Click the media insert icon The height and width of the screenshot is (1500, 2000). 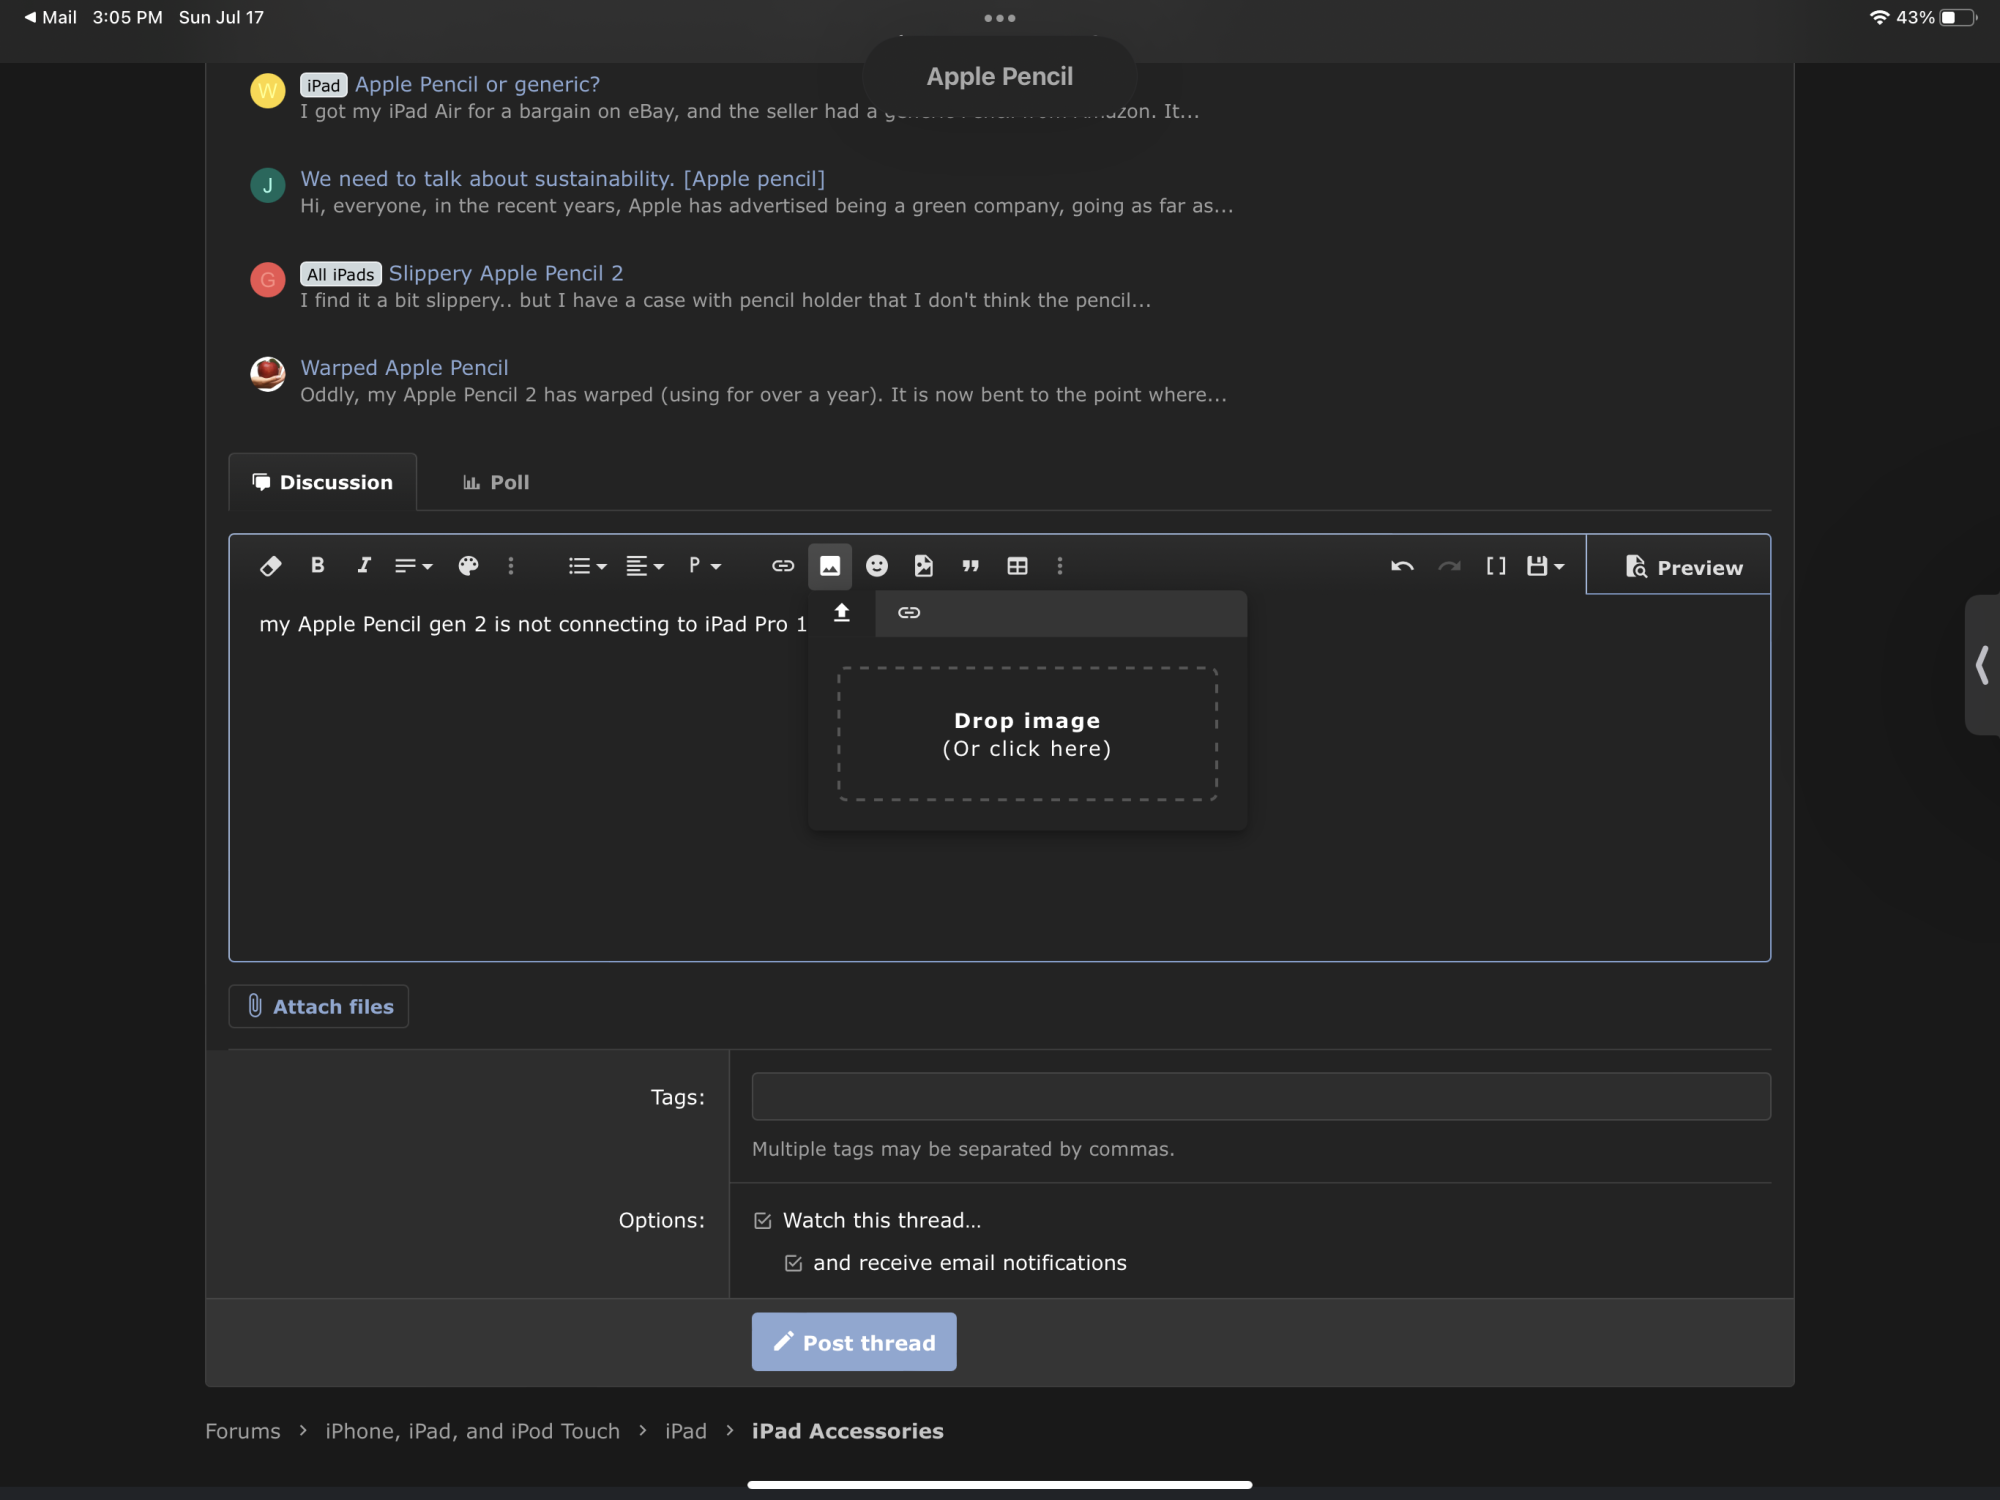coord(924,566)
